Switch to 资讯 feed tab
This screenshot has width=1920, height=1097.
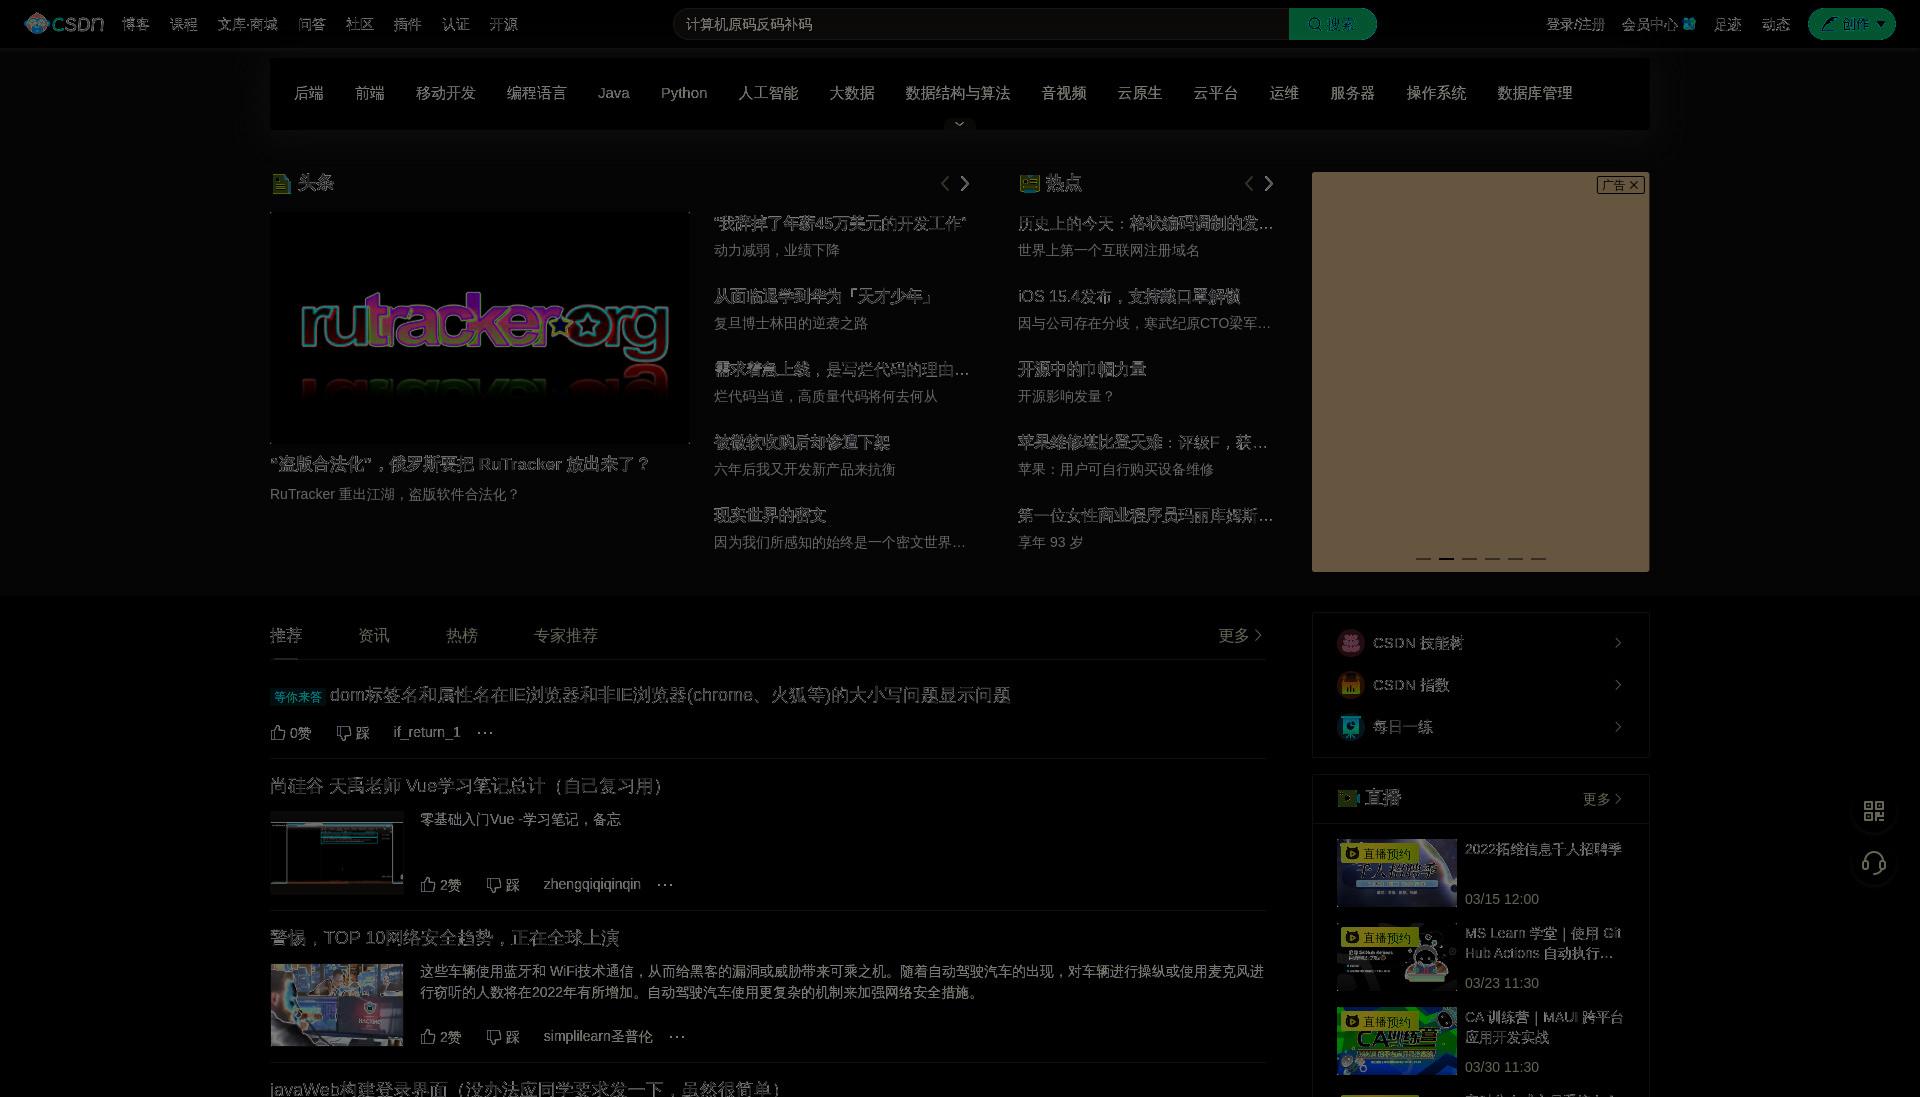(x=374, y=635)
